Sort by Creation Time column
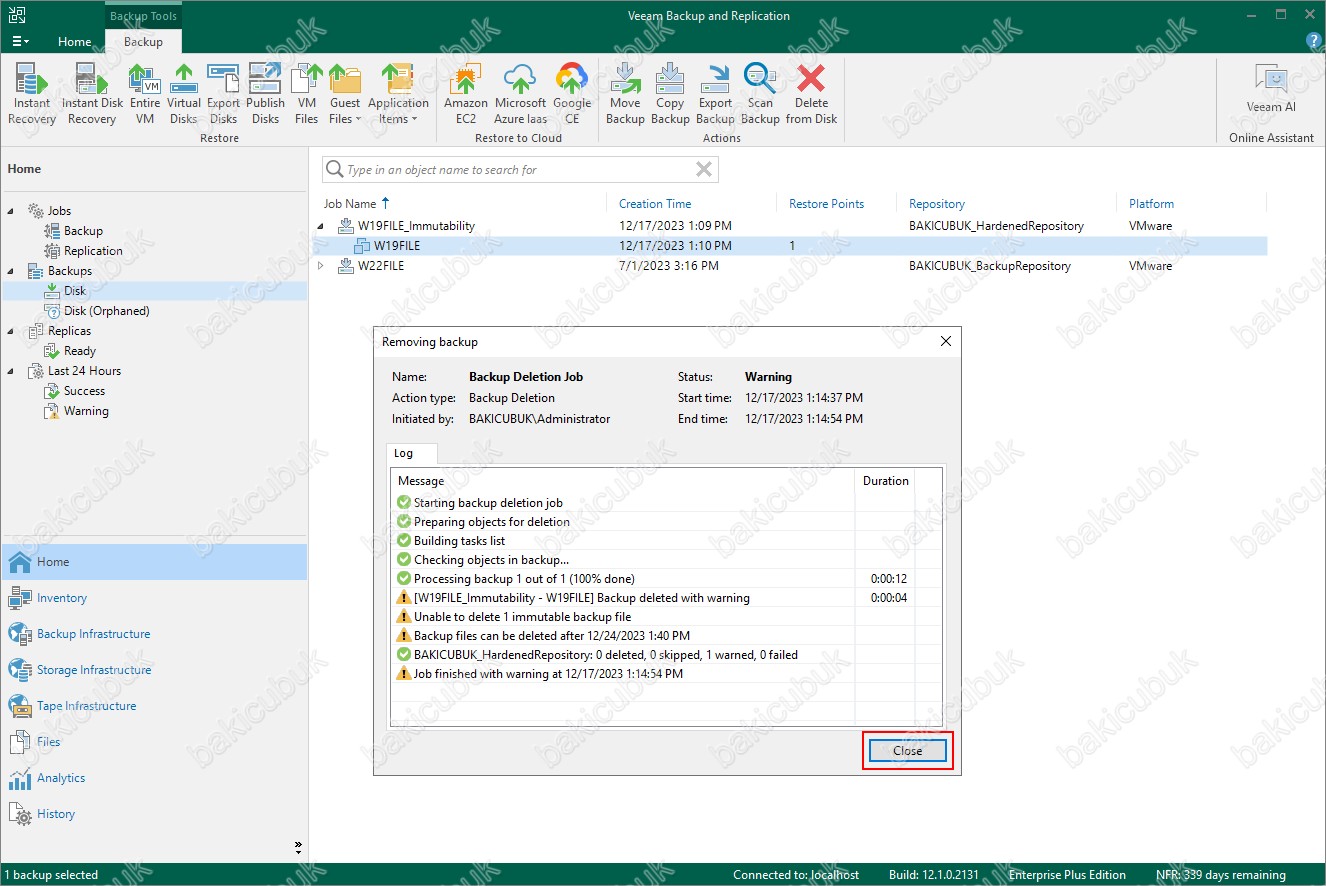 [655, 203]
